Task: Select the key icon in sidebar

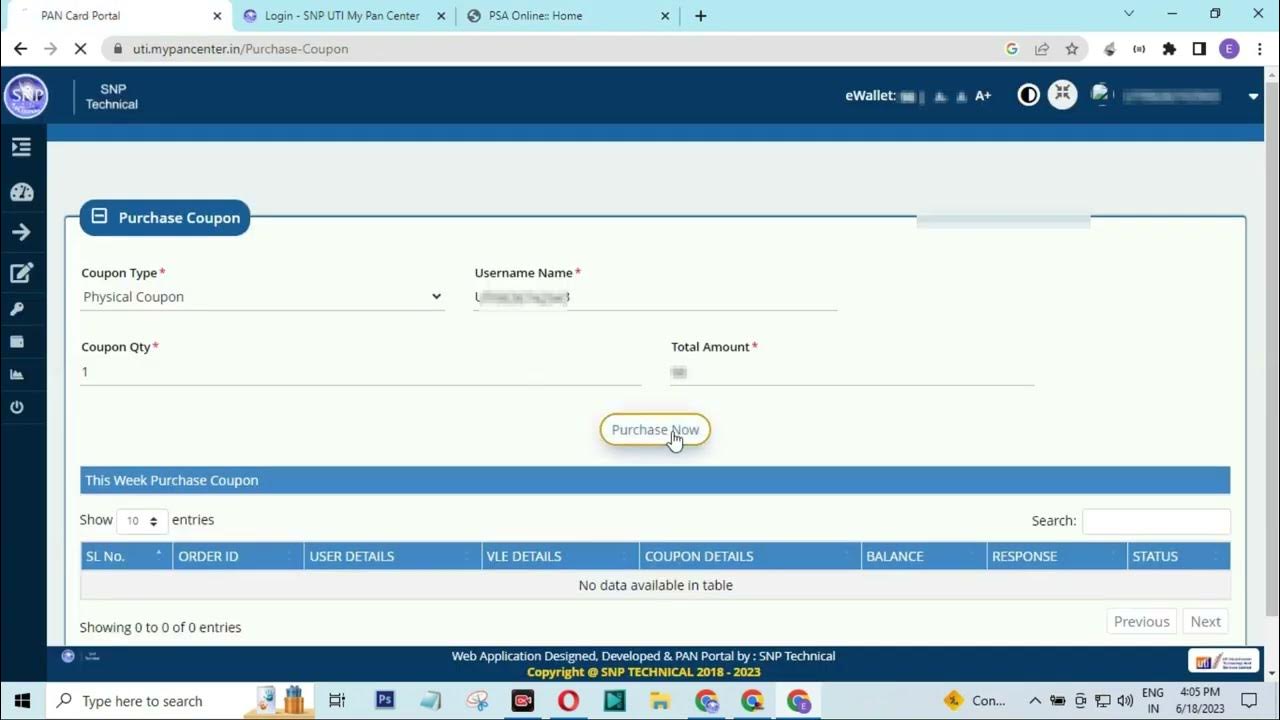Action: pos(17,309)
